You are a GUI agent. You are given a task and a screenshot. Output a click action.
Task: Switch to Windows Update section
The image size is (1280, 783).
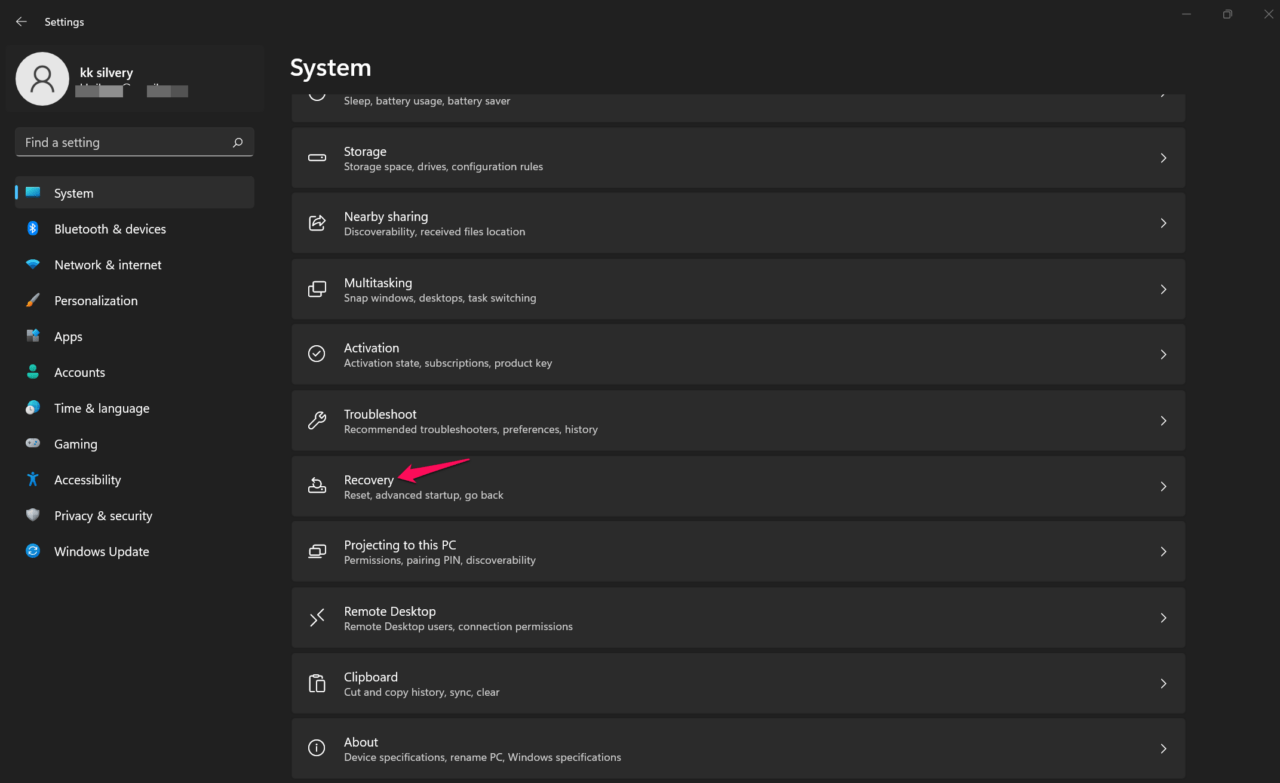coord(101,551)
